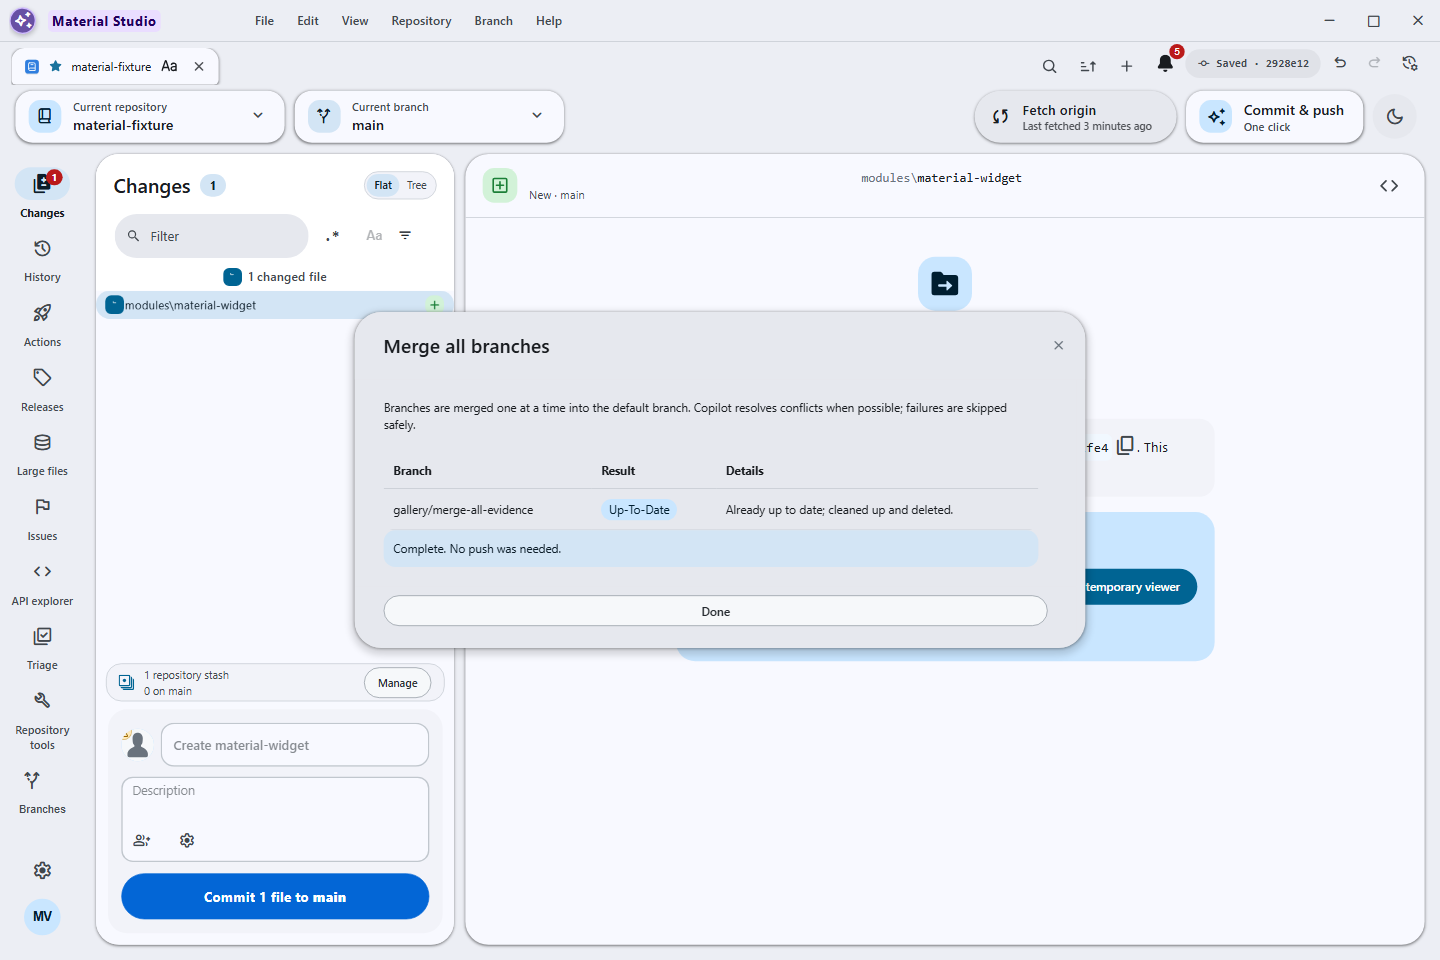The height and width of the screenshot is (960, 1440).
Task: Open filter options list icon
Action: [x=405, y=236]
